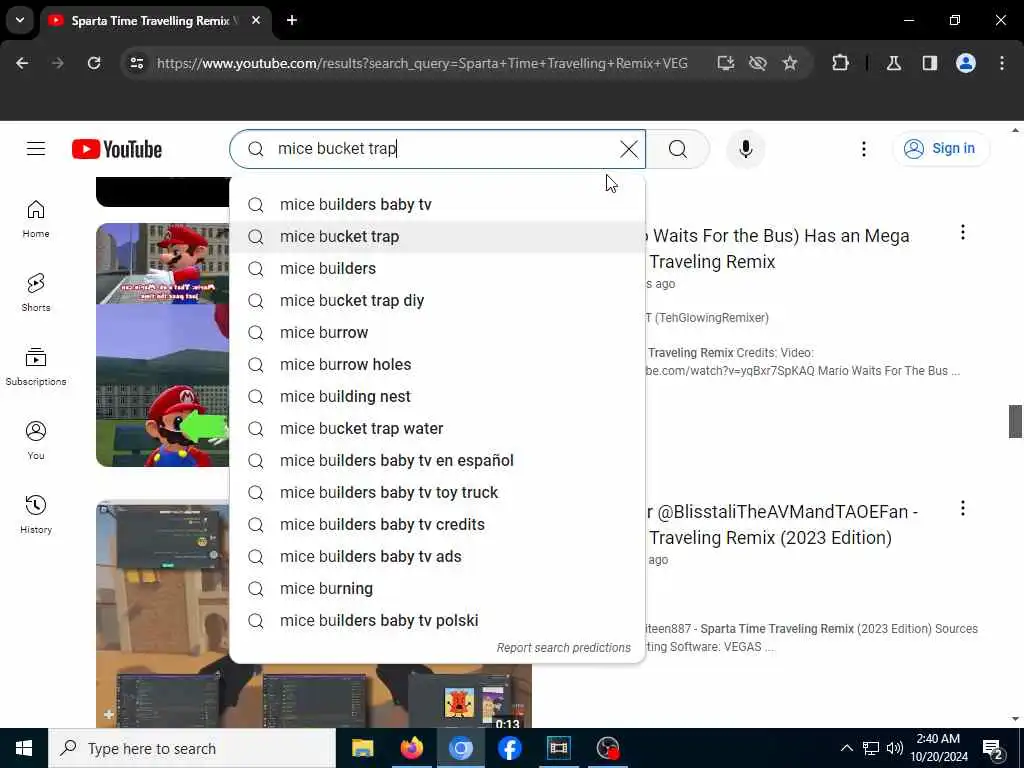Choose 'mice builders baby tv en español'
Viewport: 1024px width, 768px height.
pos(438,460)
